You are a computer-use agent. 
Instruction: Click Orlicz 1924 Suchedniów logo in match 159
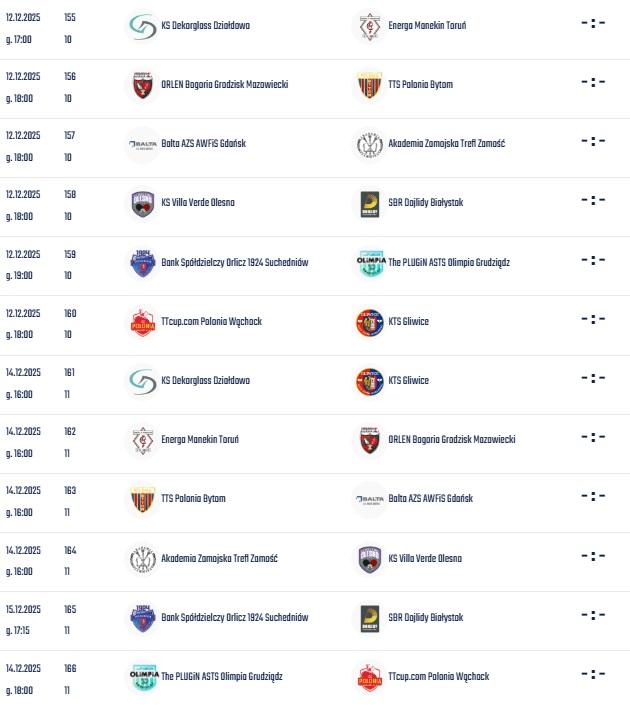tap(143, 262)
